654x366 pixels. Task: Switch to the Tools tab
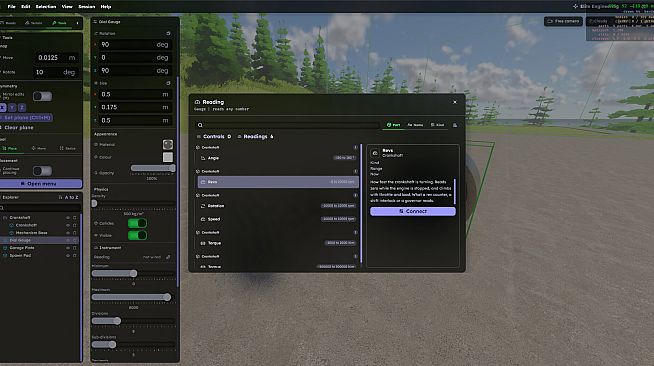60,23
